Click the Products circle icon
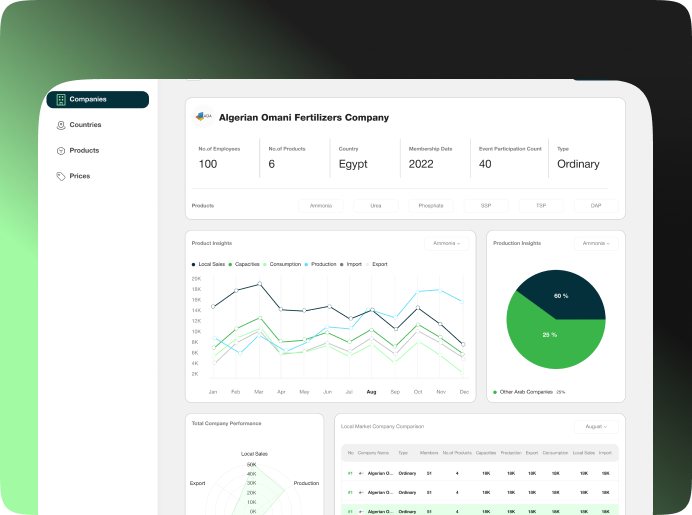Image resolution: width=692 pixels, height=515 pixels. pyautogui.click(x=61, y=151)
